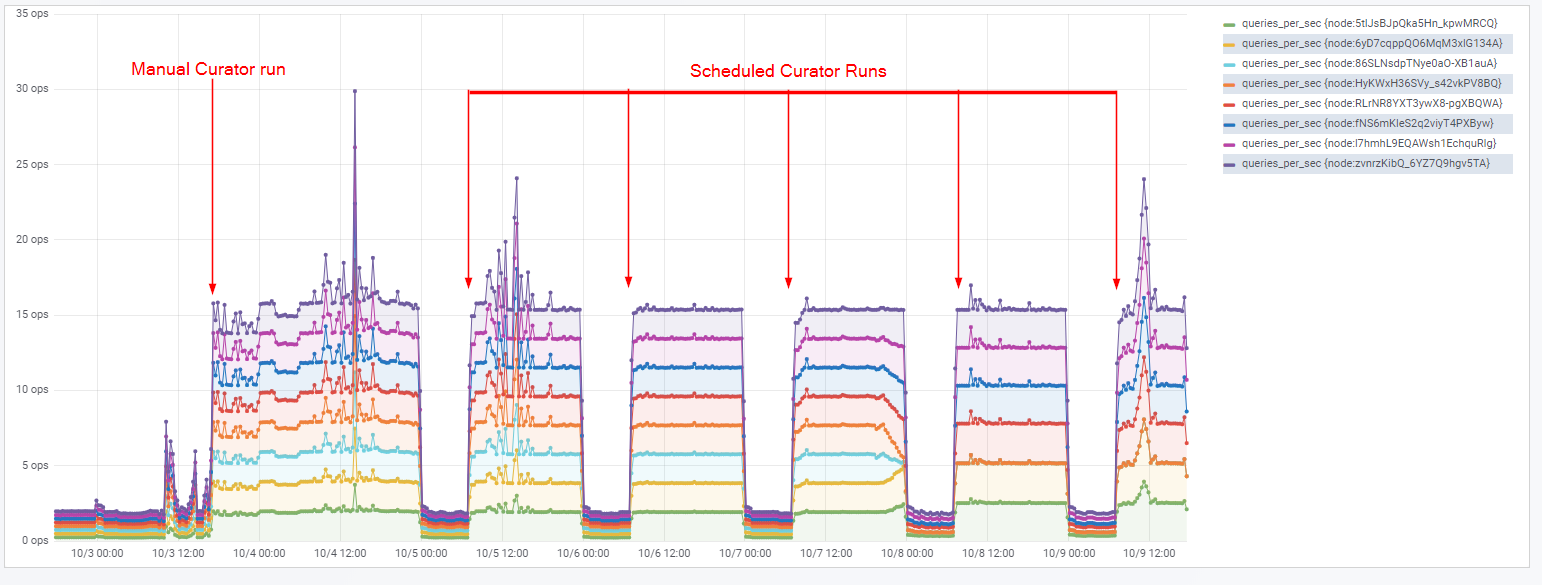The width and height of the screenshot is (1542, 585).
Task: Click the 10/5 12:00 x-axis label
Action: (x=502, y=552)
